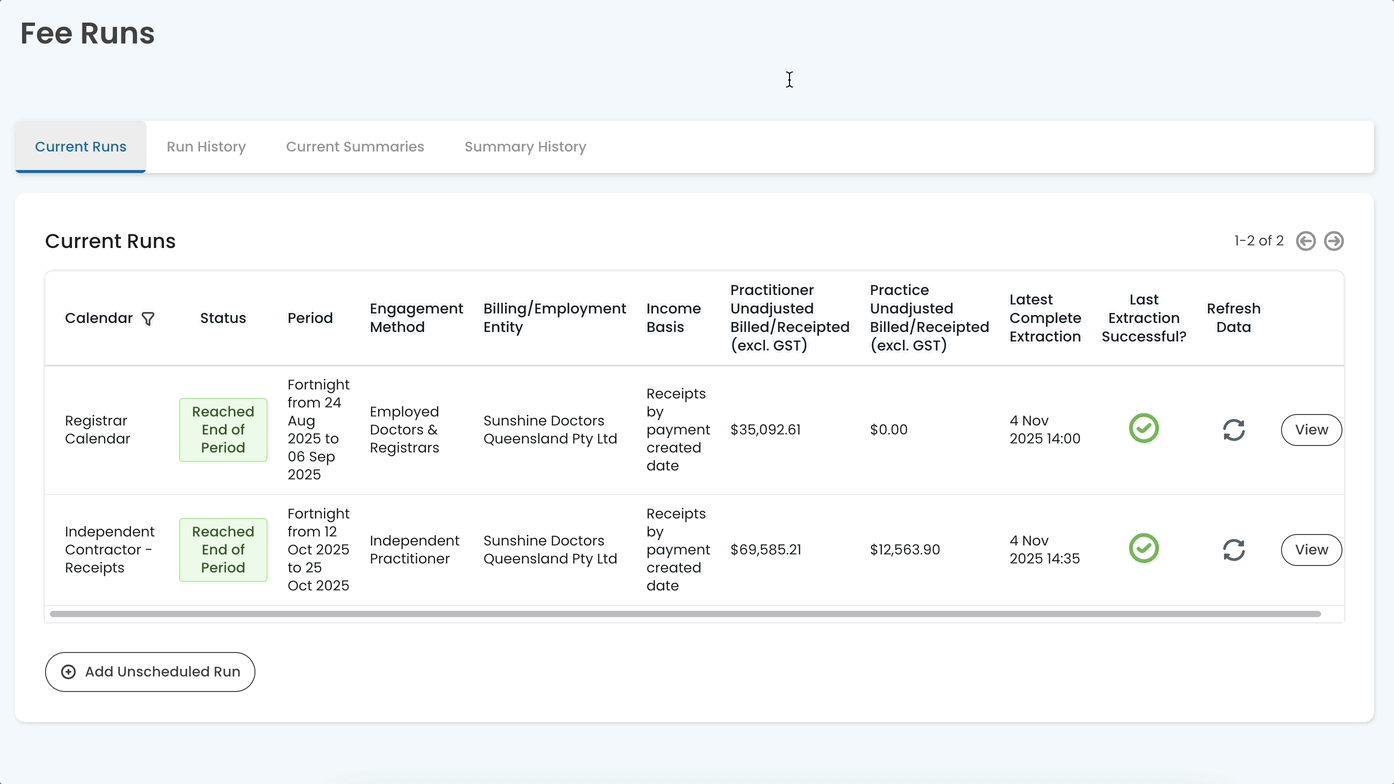Screen dimensions: 1394x784
Task: Switch to the Run History tab
Action: (x=206, y=147)
